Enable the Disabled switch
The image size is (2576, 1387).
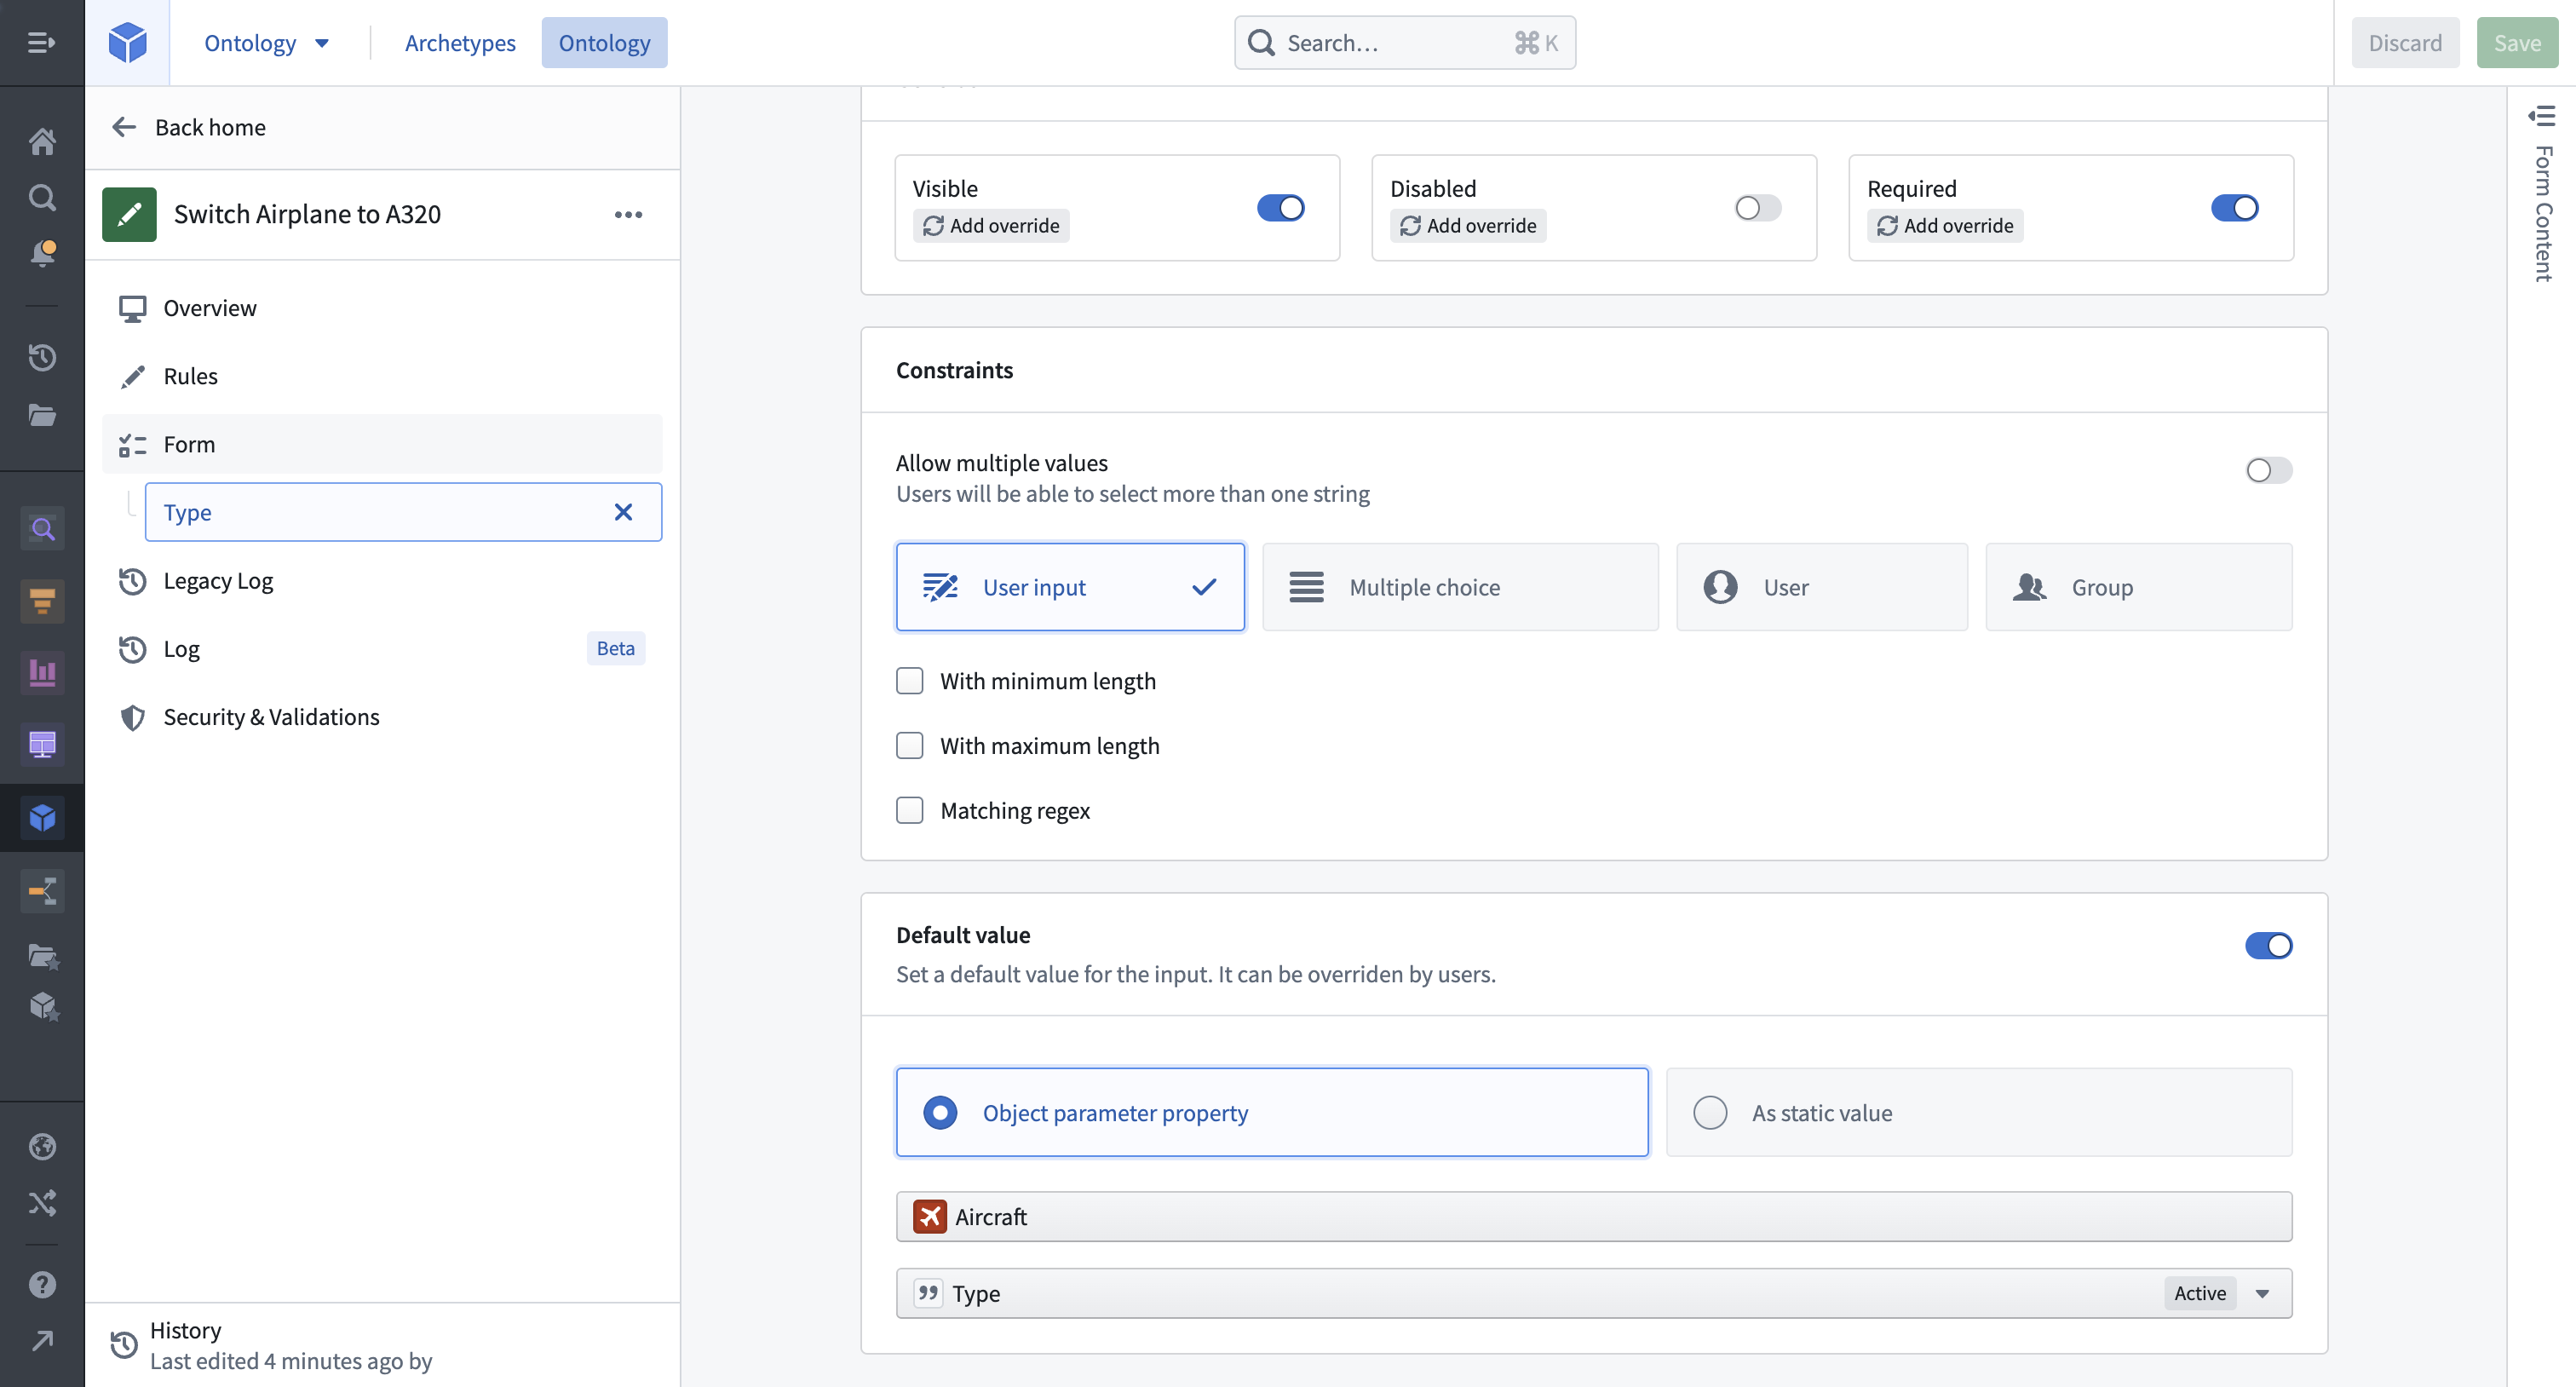(1757, 207)
